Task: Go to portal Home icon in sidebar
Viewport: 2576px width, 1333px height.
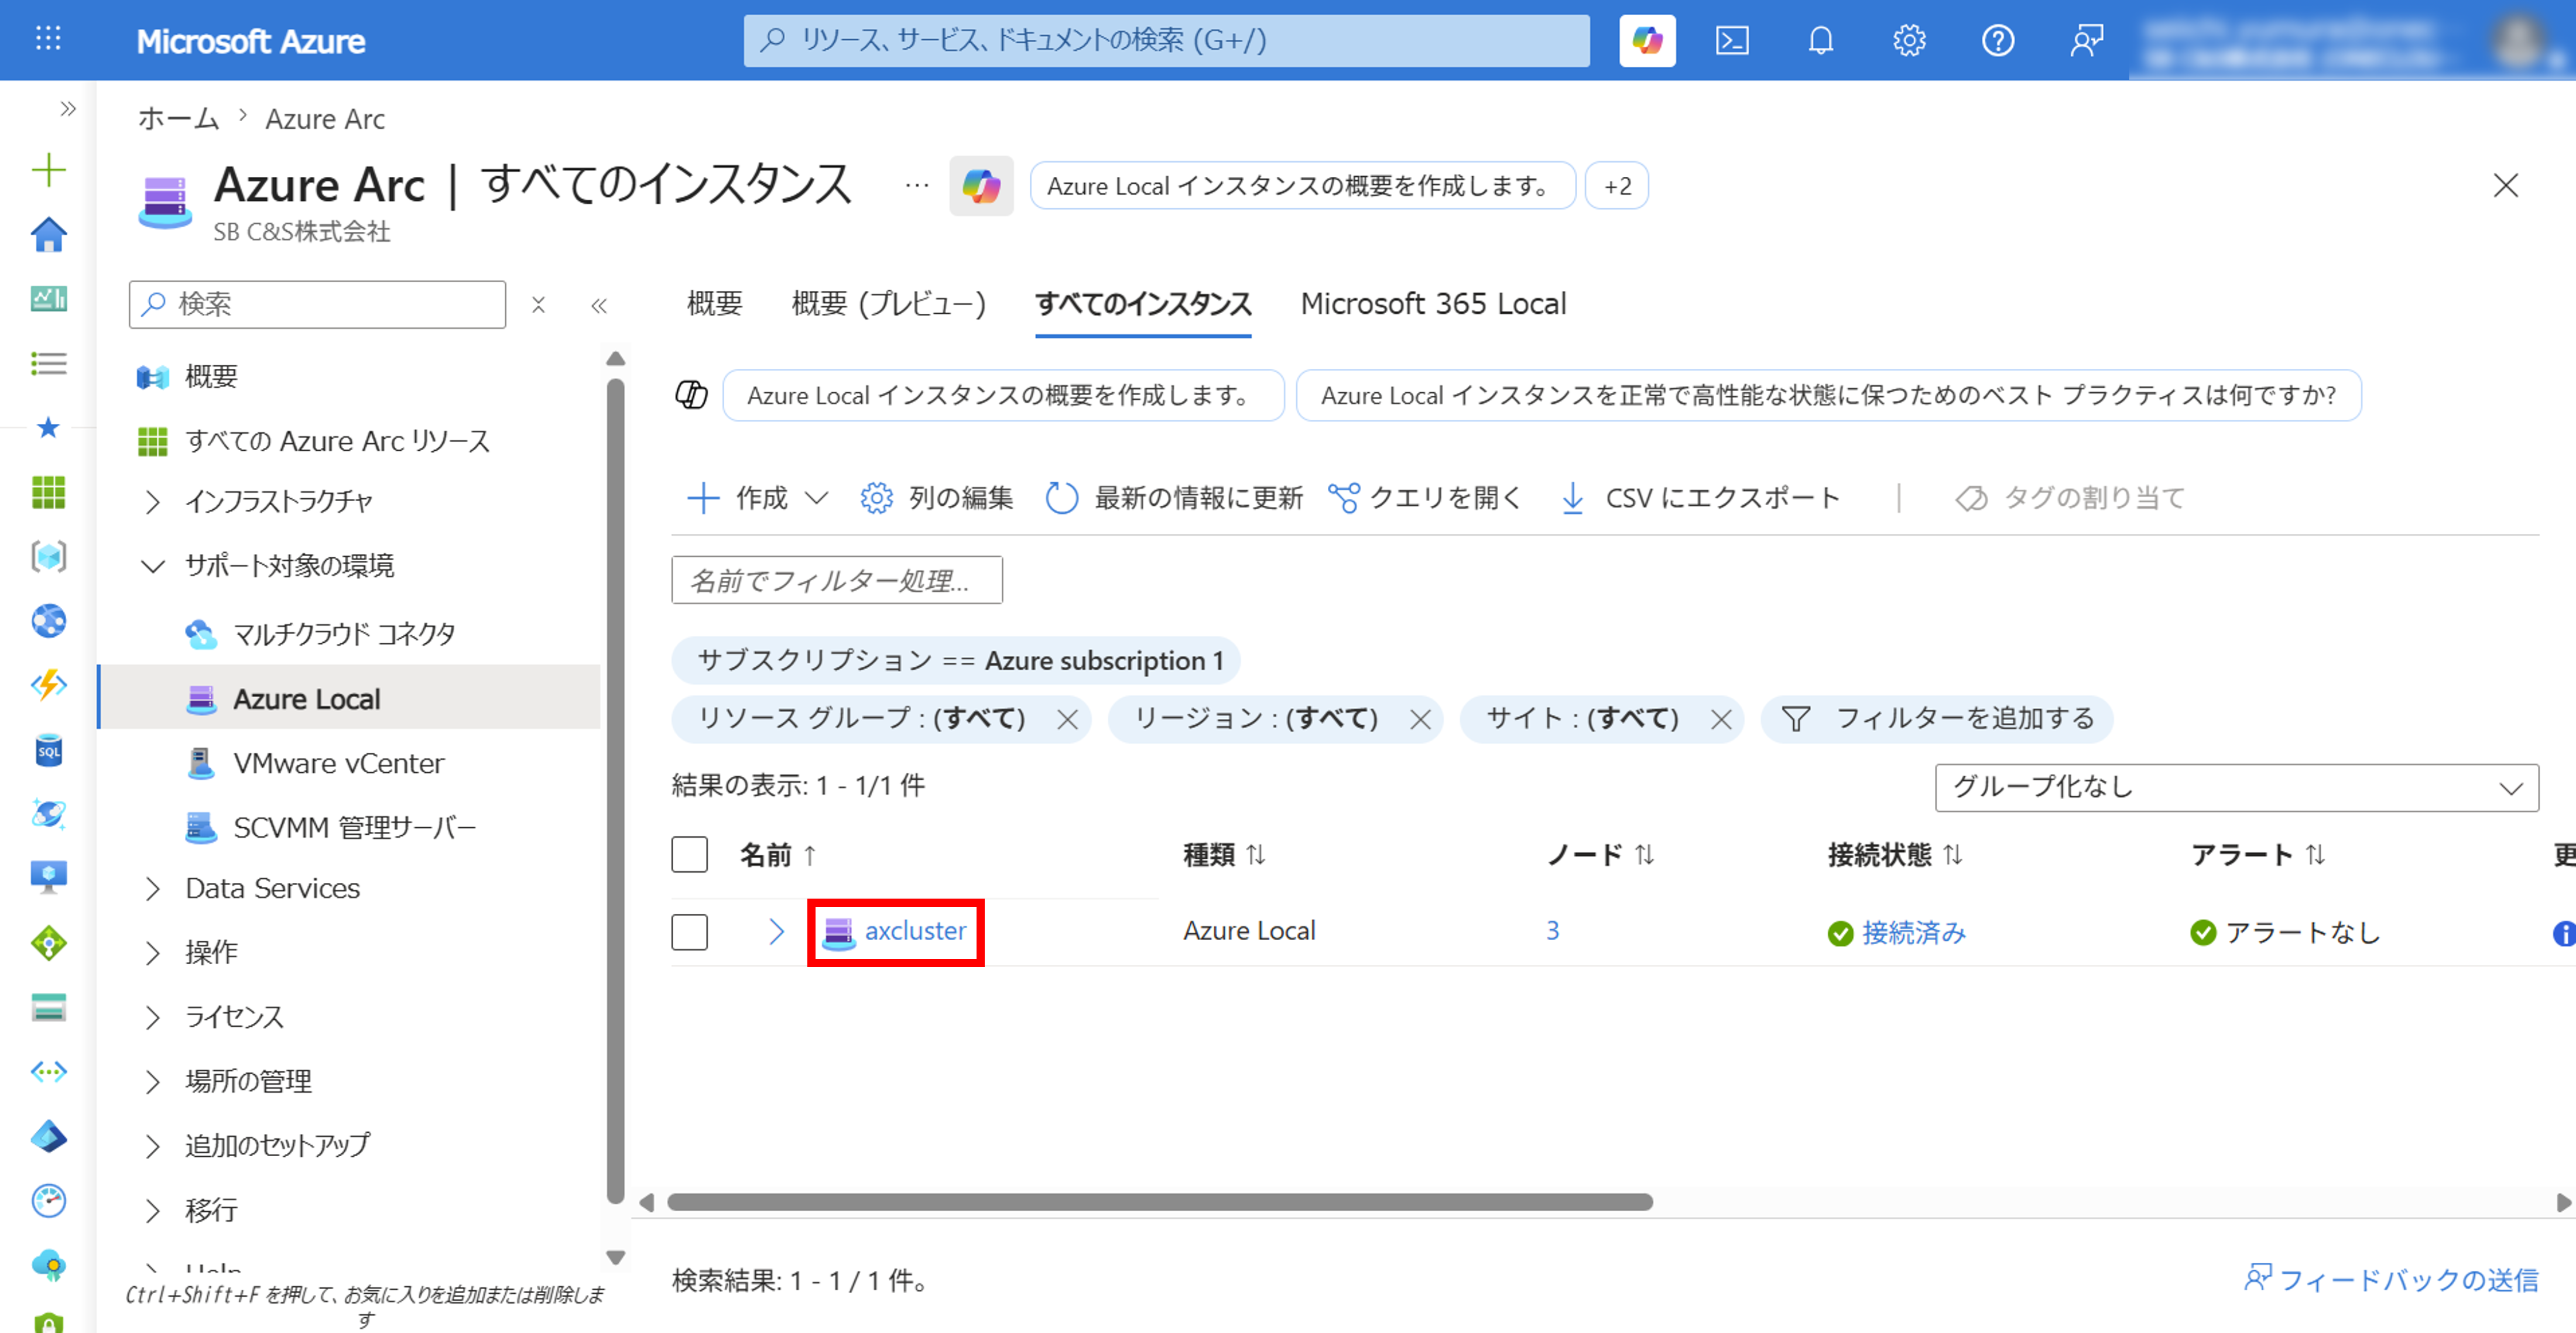Action: pos(48,235)
